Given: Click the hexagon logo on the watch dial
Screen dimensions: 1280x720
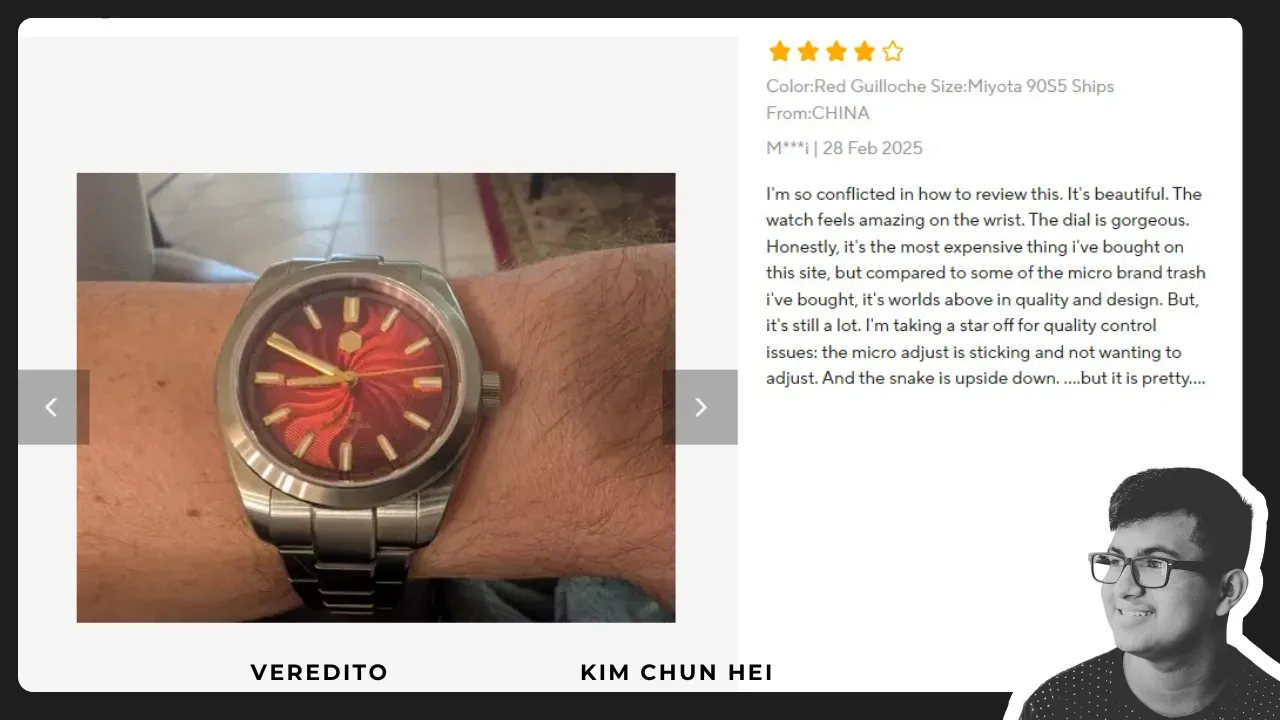Looking at the screenshot, I should pyautogui.click(x=349, y=341).
